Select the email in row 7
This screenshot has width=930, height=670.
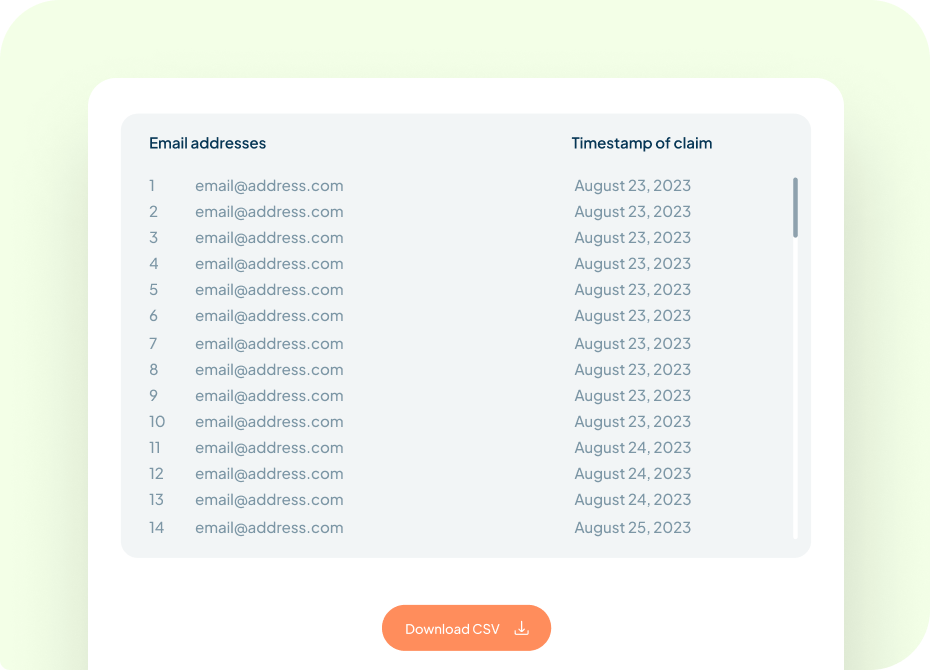(x=269, y=344)
